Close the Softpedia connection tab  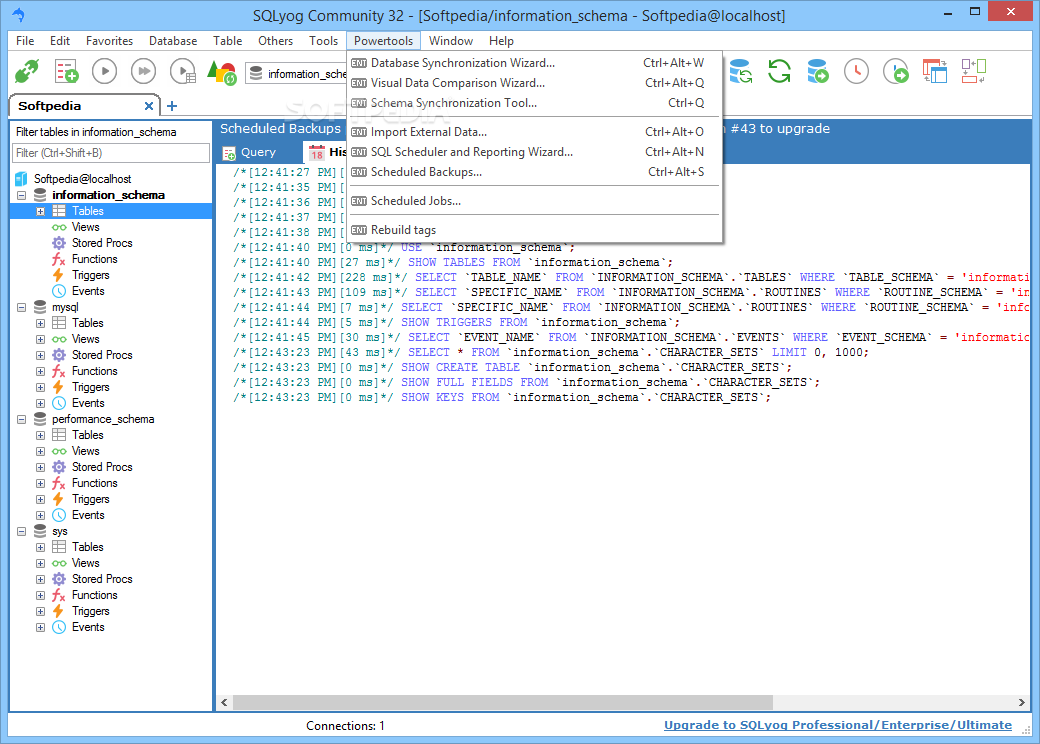pyautogui.click(x=149, y=106)
